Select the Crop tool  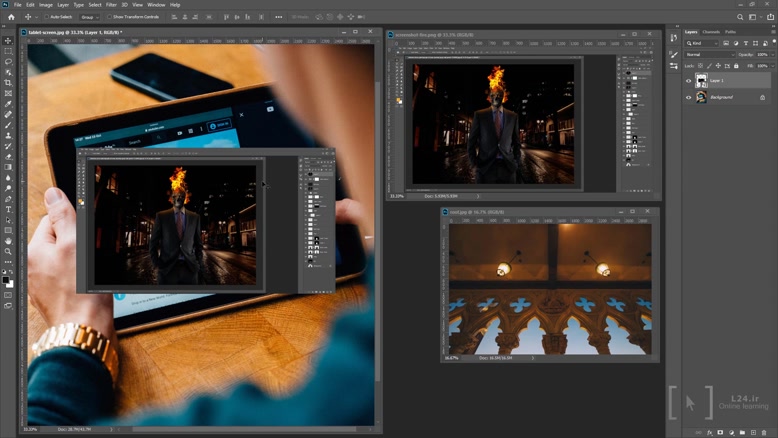click(x=8, y=82)
